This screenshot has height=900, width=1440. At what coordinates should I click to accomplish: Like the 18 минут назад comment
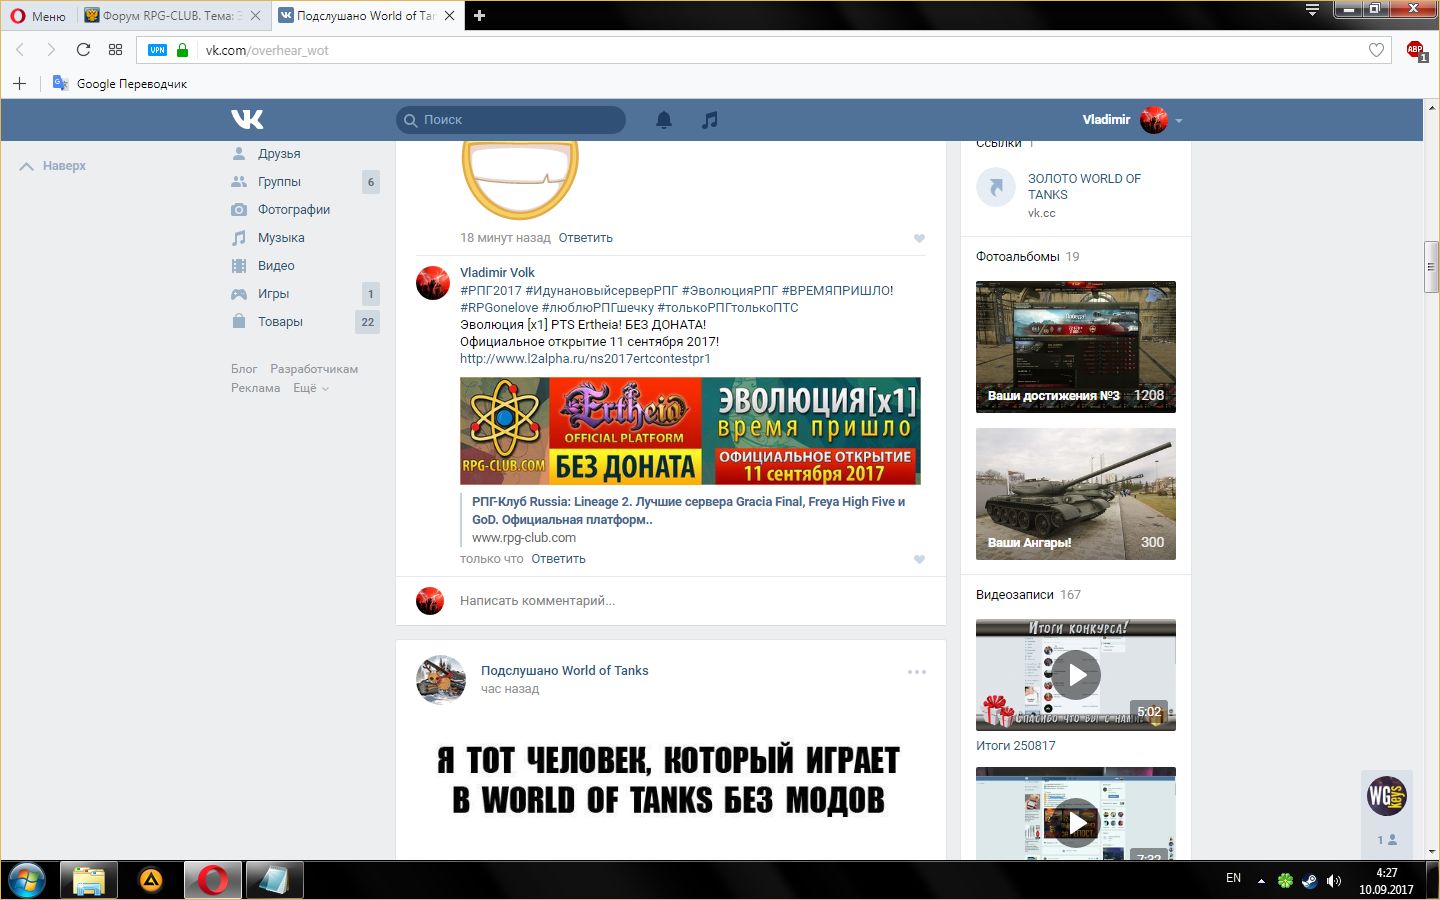[x=919, y=238]
